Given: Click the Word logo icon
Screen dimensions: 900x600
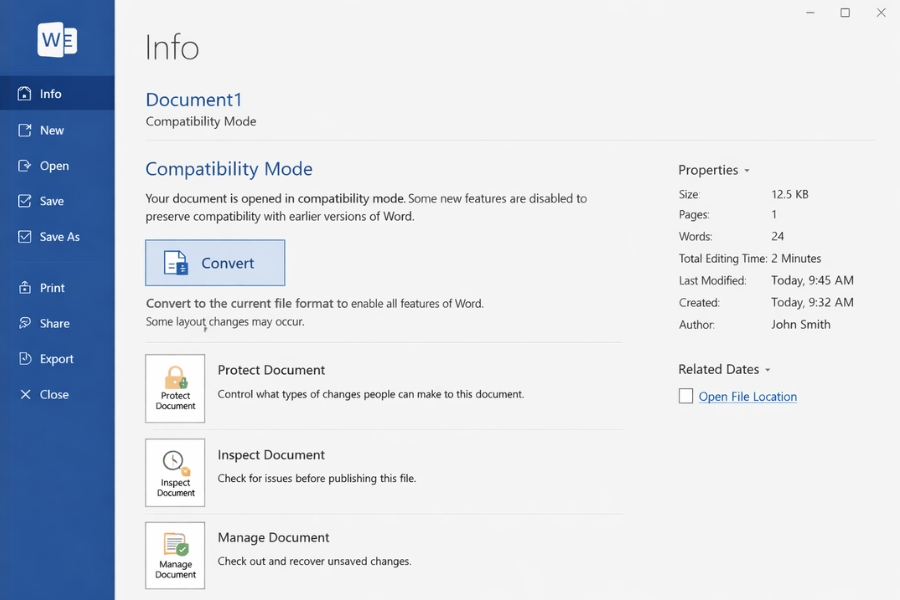Looking at the screenshot, I should 57,39.
